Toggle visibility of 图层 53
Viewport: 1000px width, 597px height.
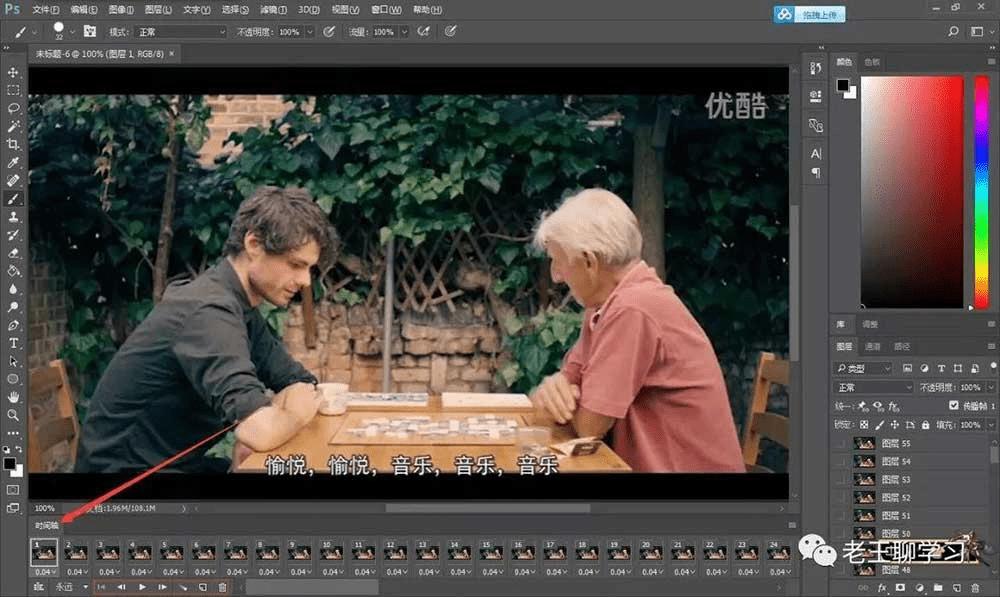pyautogui.click(x=841, y=479)
